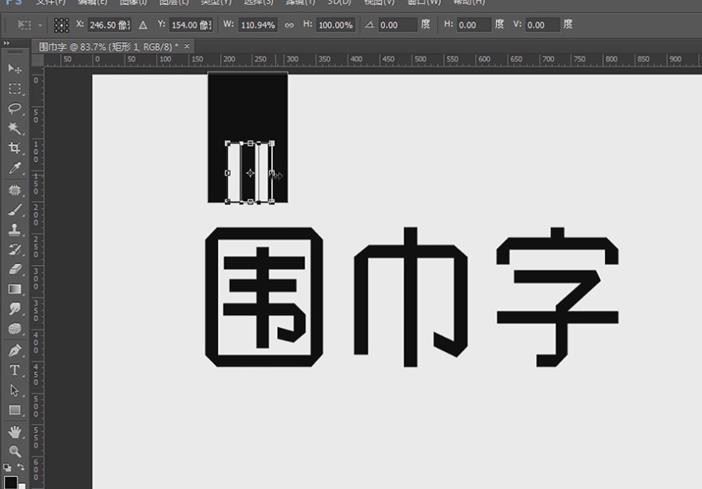This screenshot has width=702, height=489.
Task: Select the Eyedropper tool
Action: 14,168
